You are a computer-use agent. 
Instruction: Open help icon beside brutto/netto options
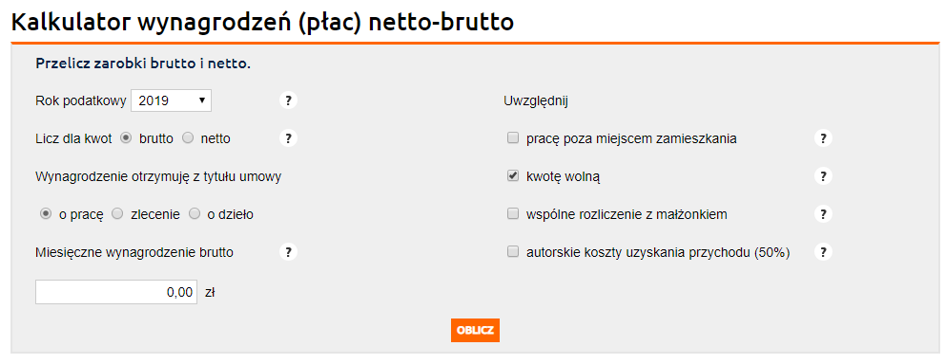tap(288, 139)
